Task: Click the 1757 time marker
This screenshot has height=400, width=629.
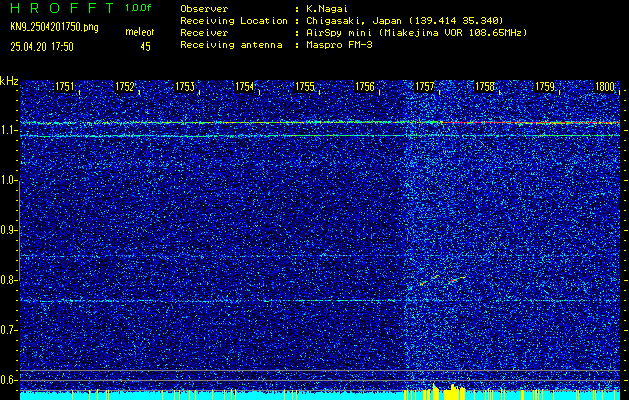Action: pos(424,86)
